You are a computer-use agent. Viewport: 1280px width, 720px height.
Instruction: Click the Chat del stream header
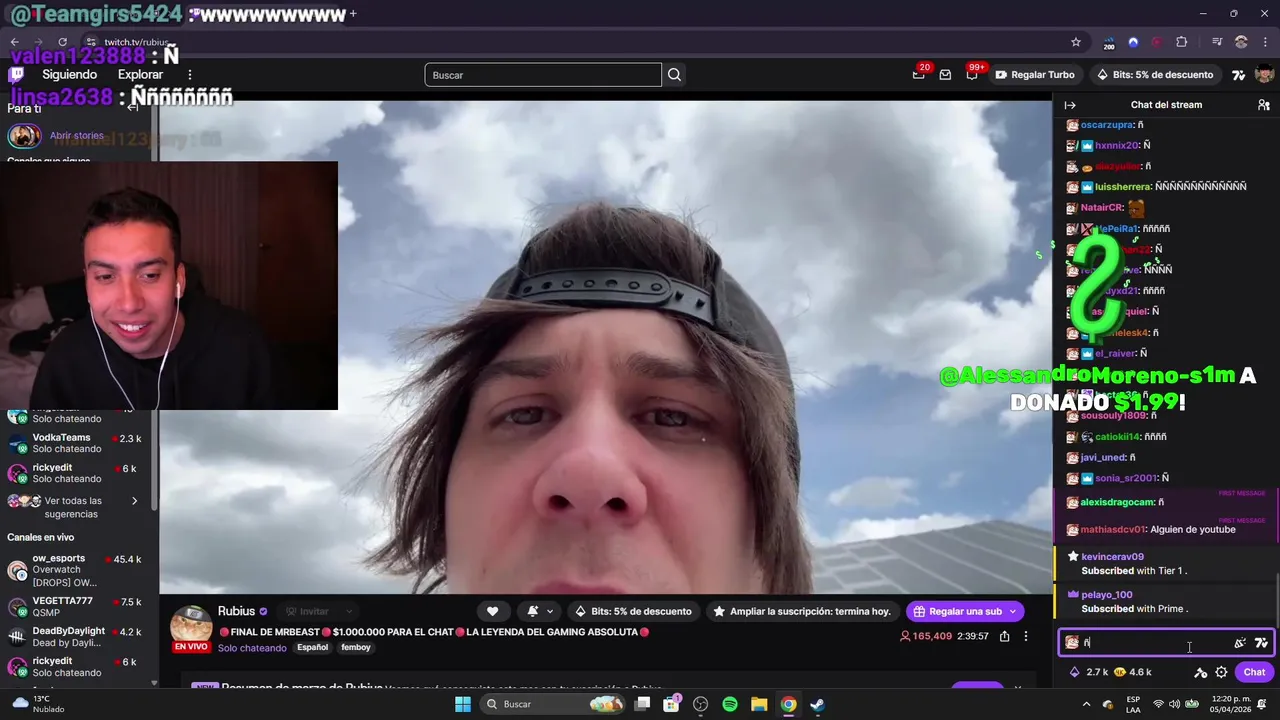point(1166,105)
